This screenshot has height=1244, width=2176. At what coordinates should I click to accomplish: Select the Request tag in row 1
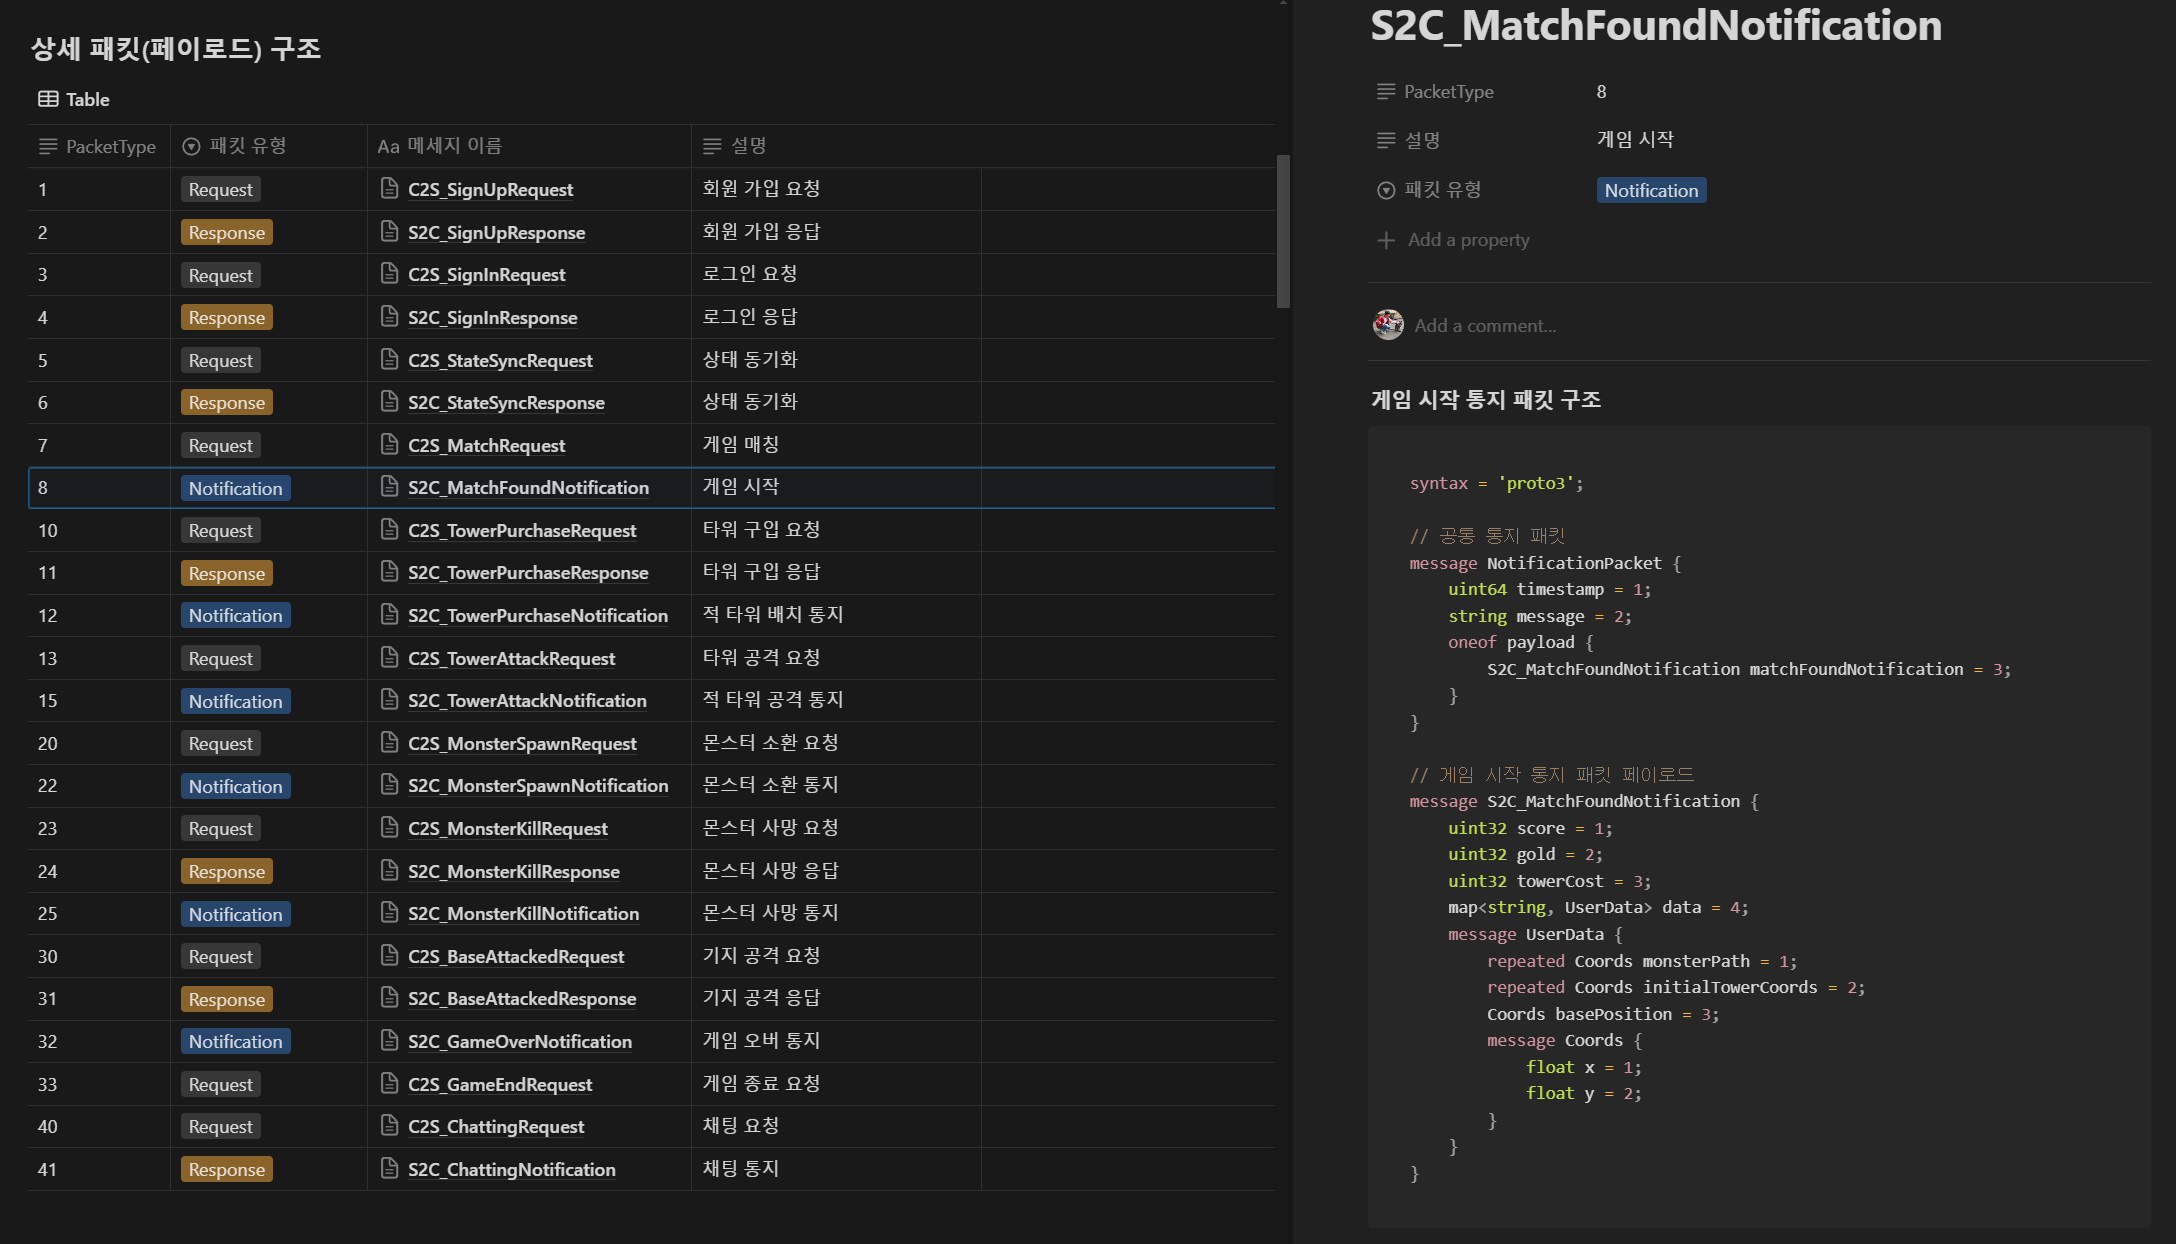(220, 189)
